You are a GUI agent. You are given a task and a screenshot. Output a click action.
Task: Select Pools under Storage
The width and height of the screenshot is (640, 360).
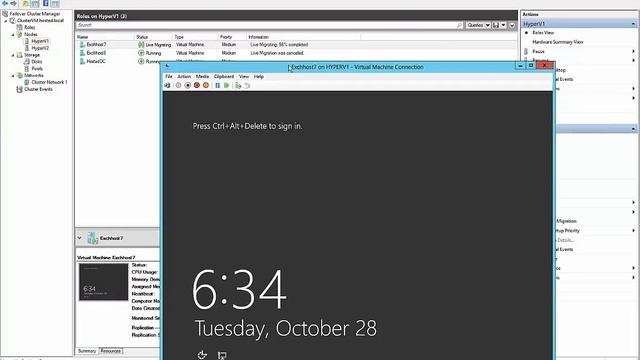point(37,69)
